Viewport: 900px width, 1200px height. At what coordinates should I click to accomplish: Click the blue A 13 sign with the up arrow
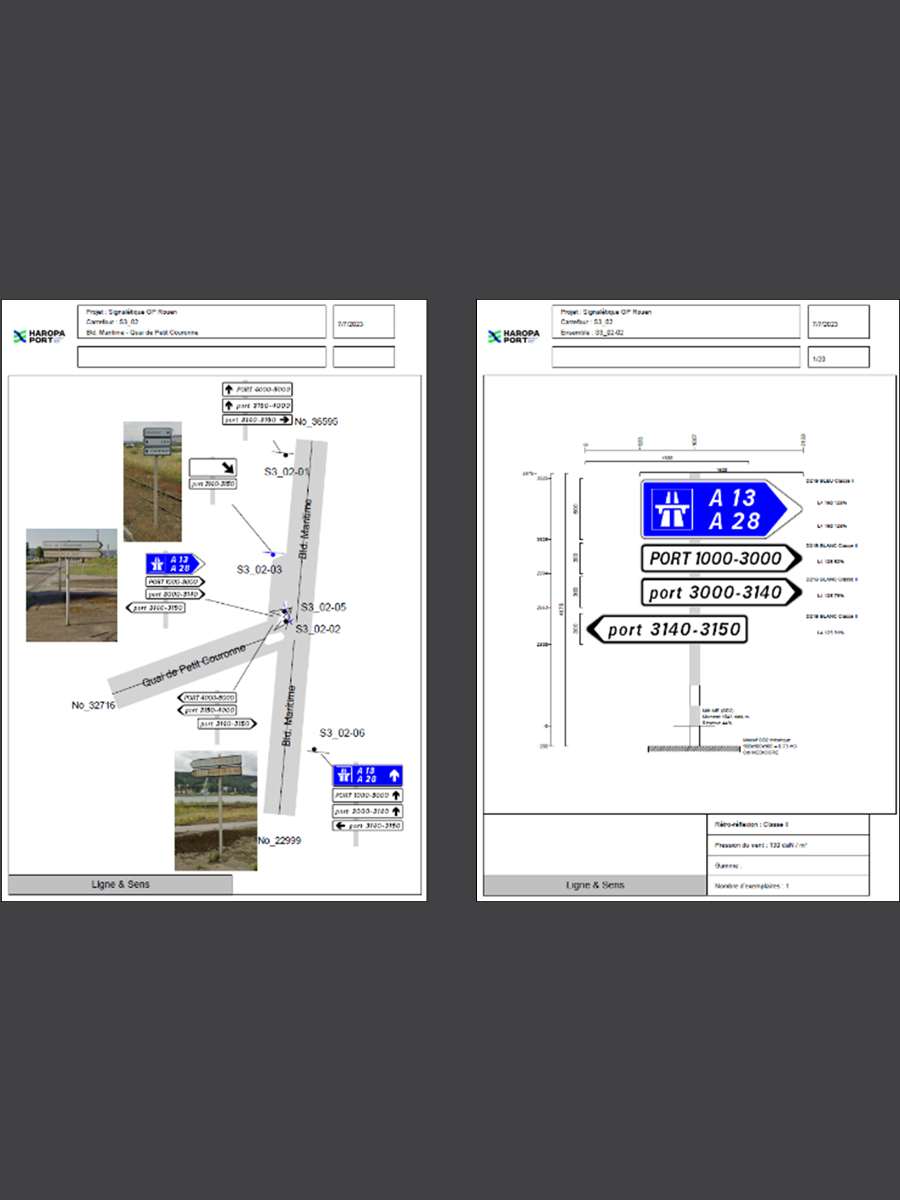coord(368,775)
